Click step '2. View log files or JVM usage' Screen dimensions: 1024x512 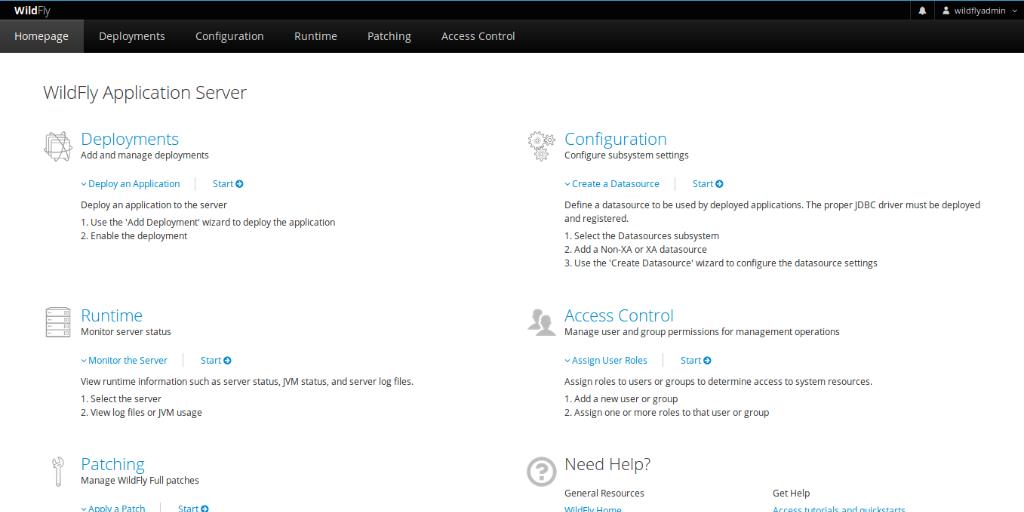141,413
